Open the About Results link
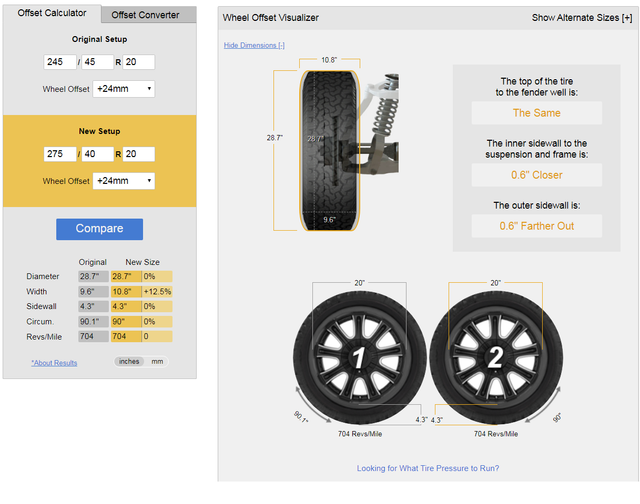The image size is (640, 504). (54, 363)
